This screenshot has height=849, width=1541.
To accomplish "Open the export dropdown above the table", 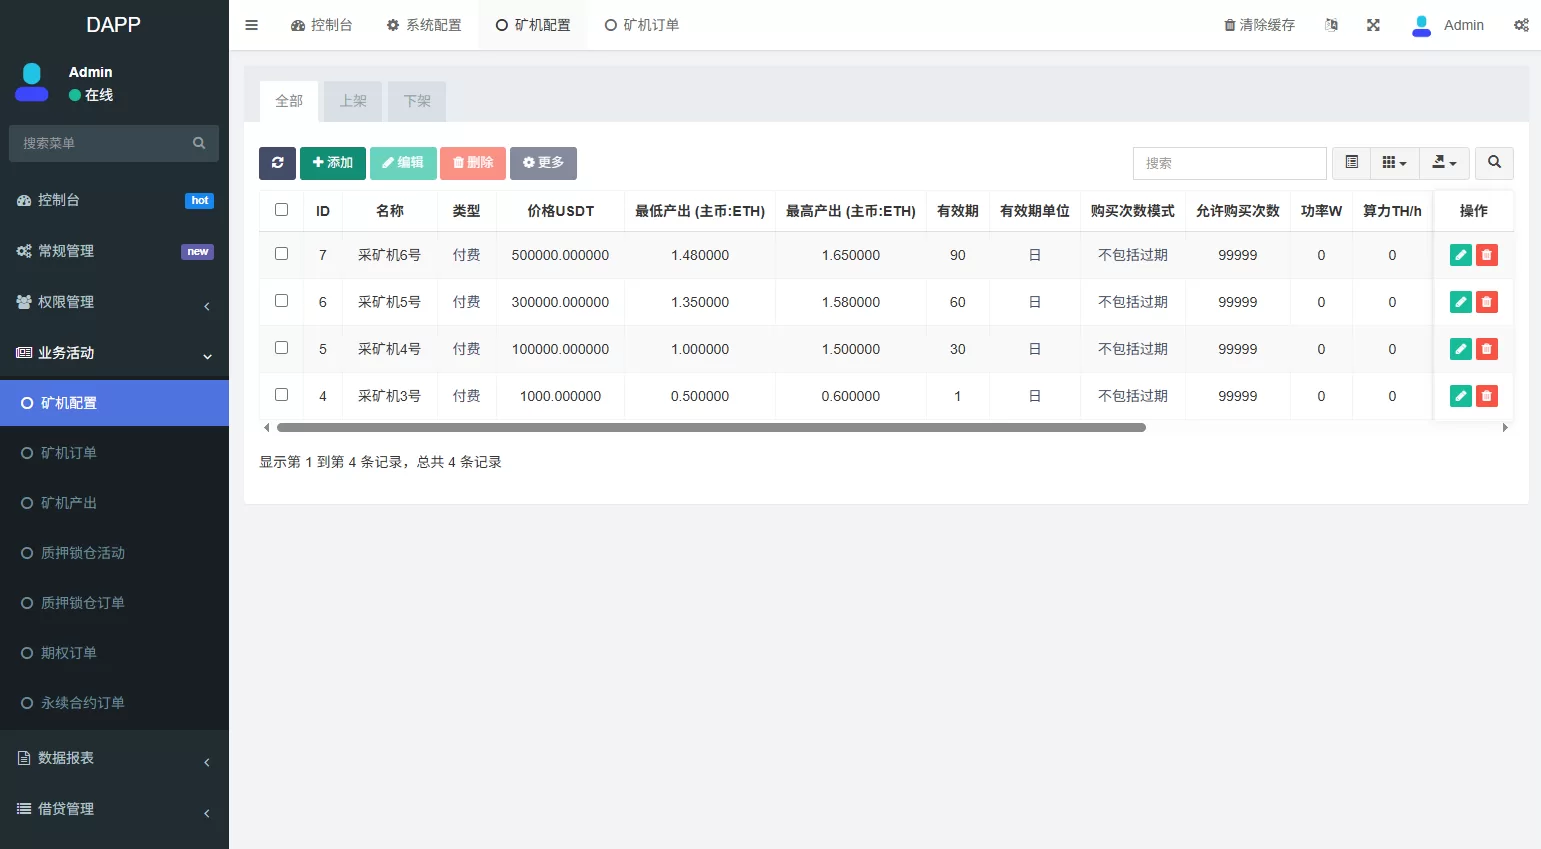I will point(1444,162).
